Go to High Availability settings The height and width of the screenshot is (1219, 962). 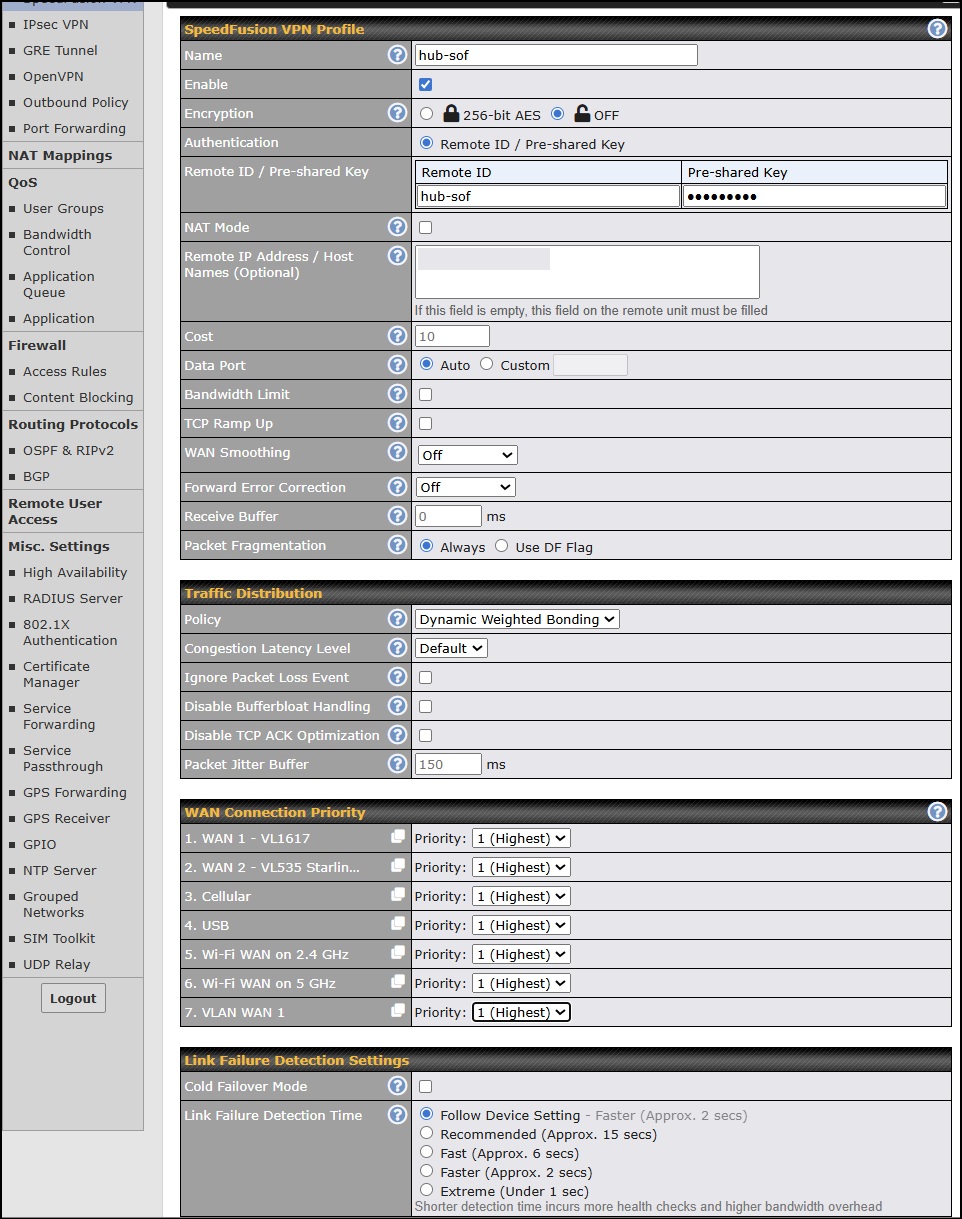[x=75, y=572]
